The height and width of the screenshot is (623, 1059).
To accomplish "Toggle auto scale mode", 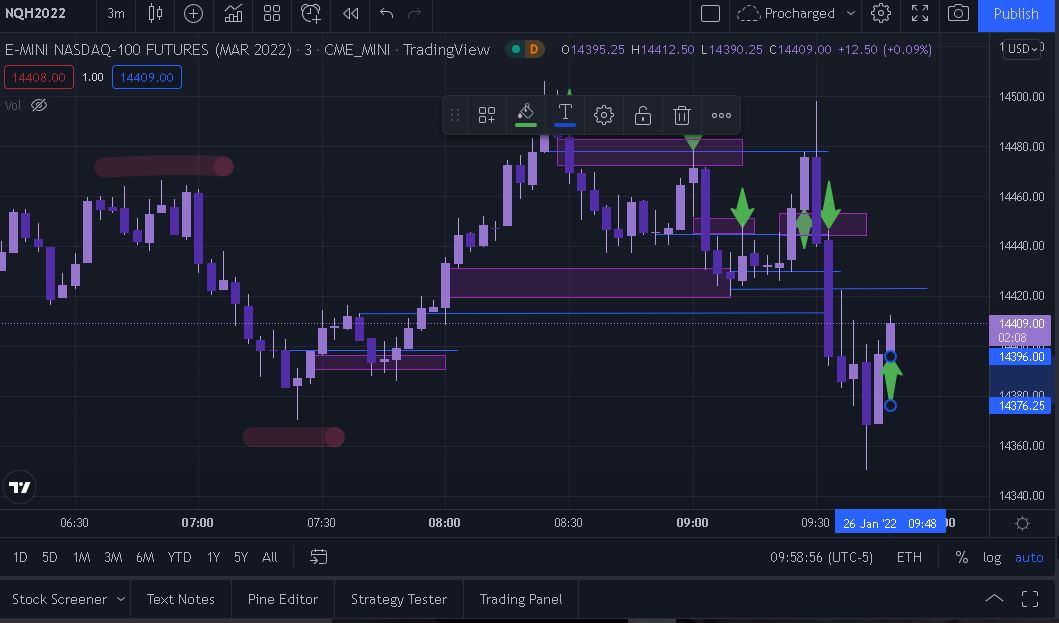I will [x=1029, y=557].
